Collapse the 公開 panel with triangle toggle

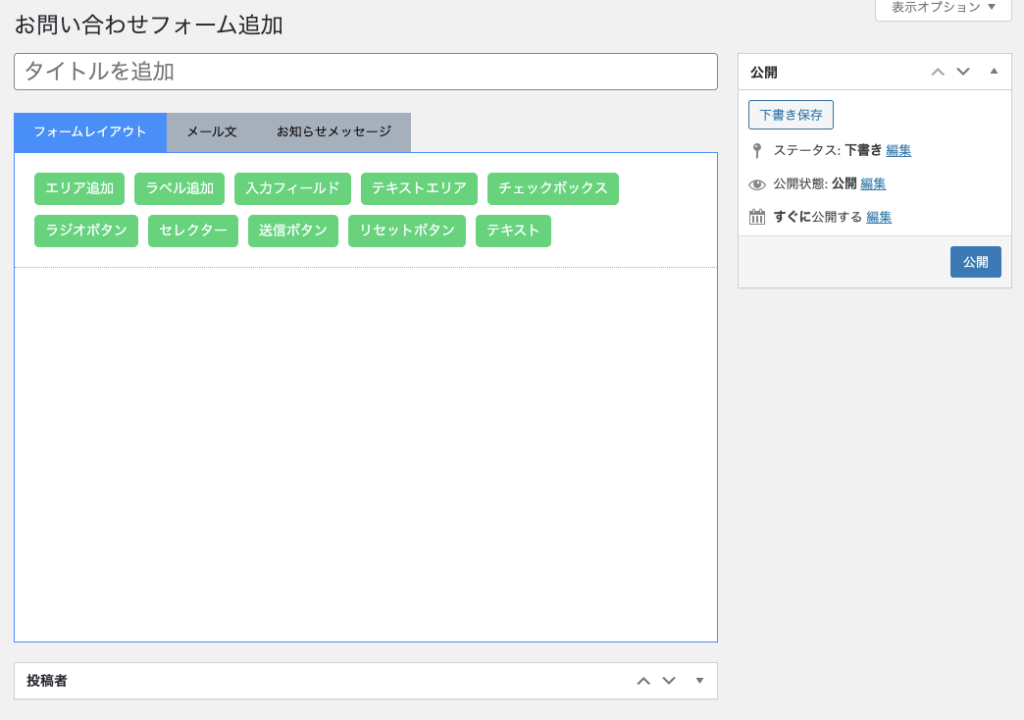click(x=993, y=72)
